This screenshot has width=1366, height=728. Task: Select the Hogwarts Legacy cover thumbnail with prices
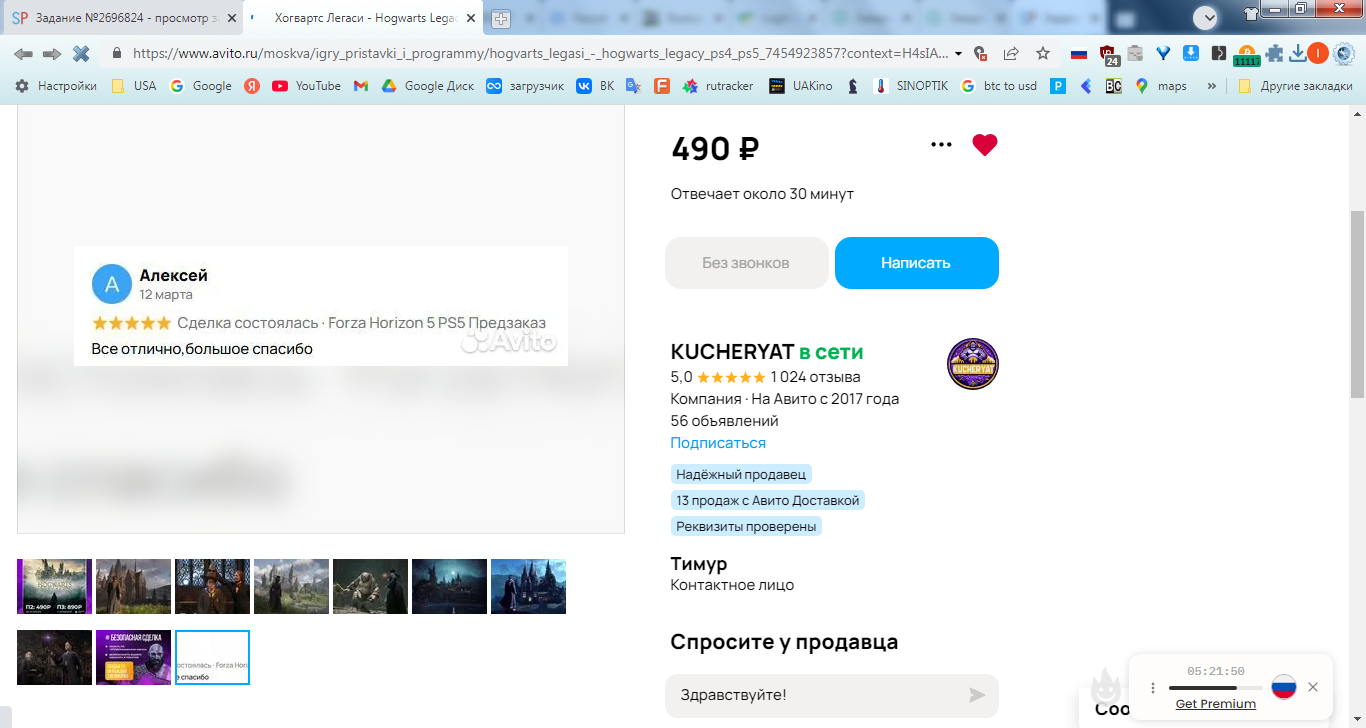point(54,586)
